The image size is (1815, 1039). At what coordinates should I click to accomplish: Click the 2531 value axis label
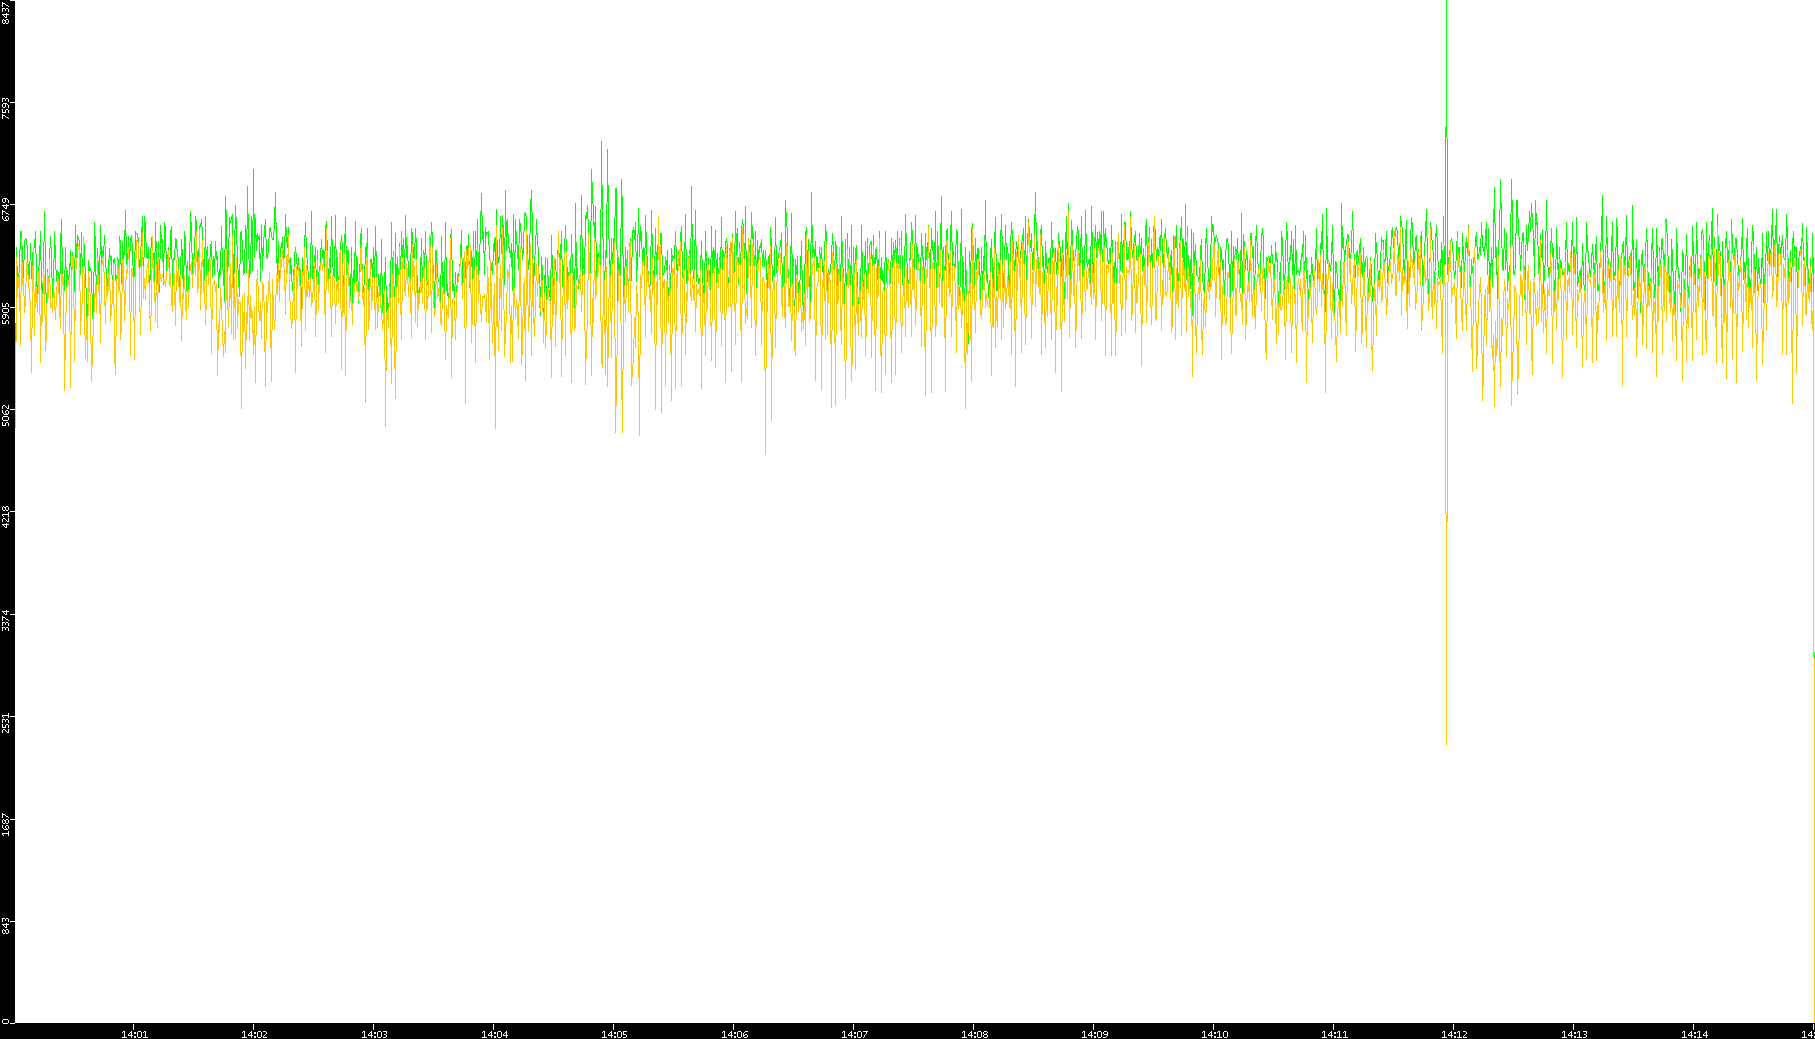tap(6, 723)
